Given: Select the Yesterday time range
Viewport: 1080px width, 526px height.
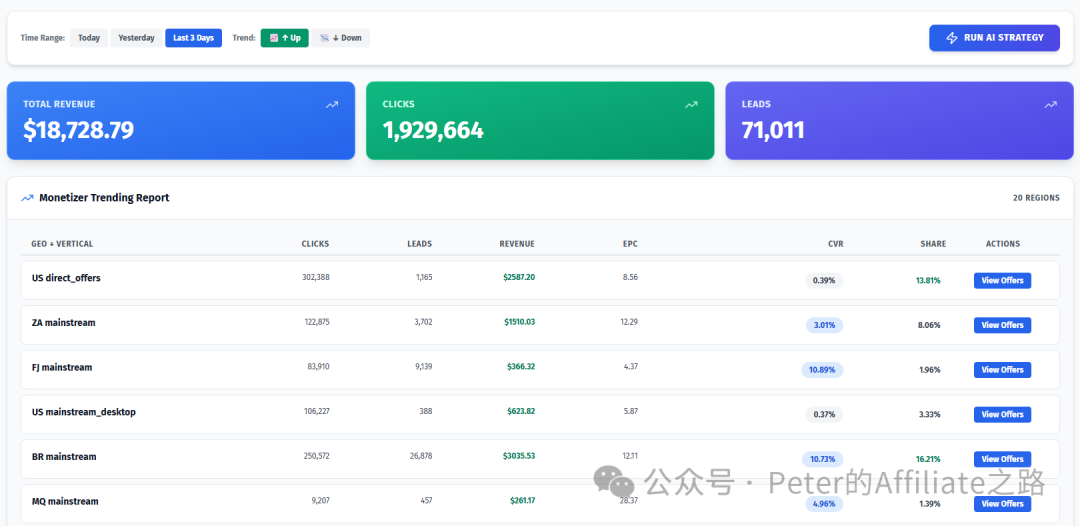Looking at the screenshot, I should coord(136,38).
